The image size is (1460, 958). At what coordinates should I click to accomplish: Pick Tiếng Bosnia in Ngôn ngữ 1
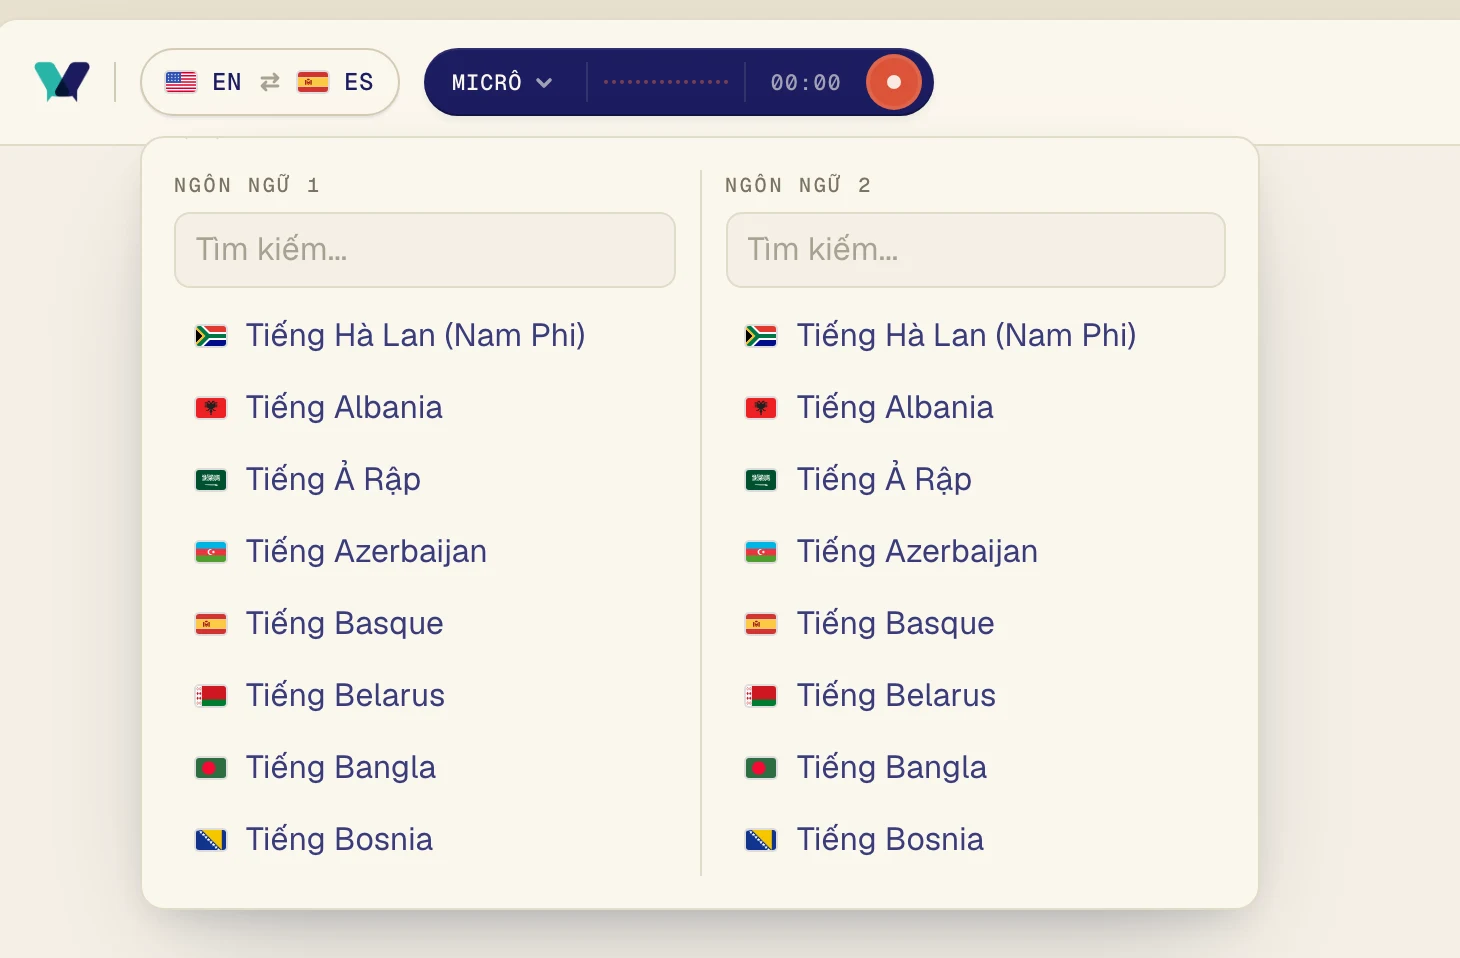point(425,839)
